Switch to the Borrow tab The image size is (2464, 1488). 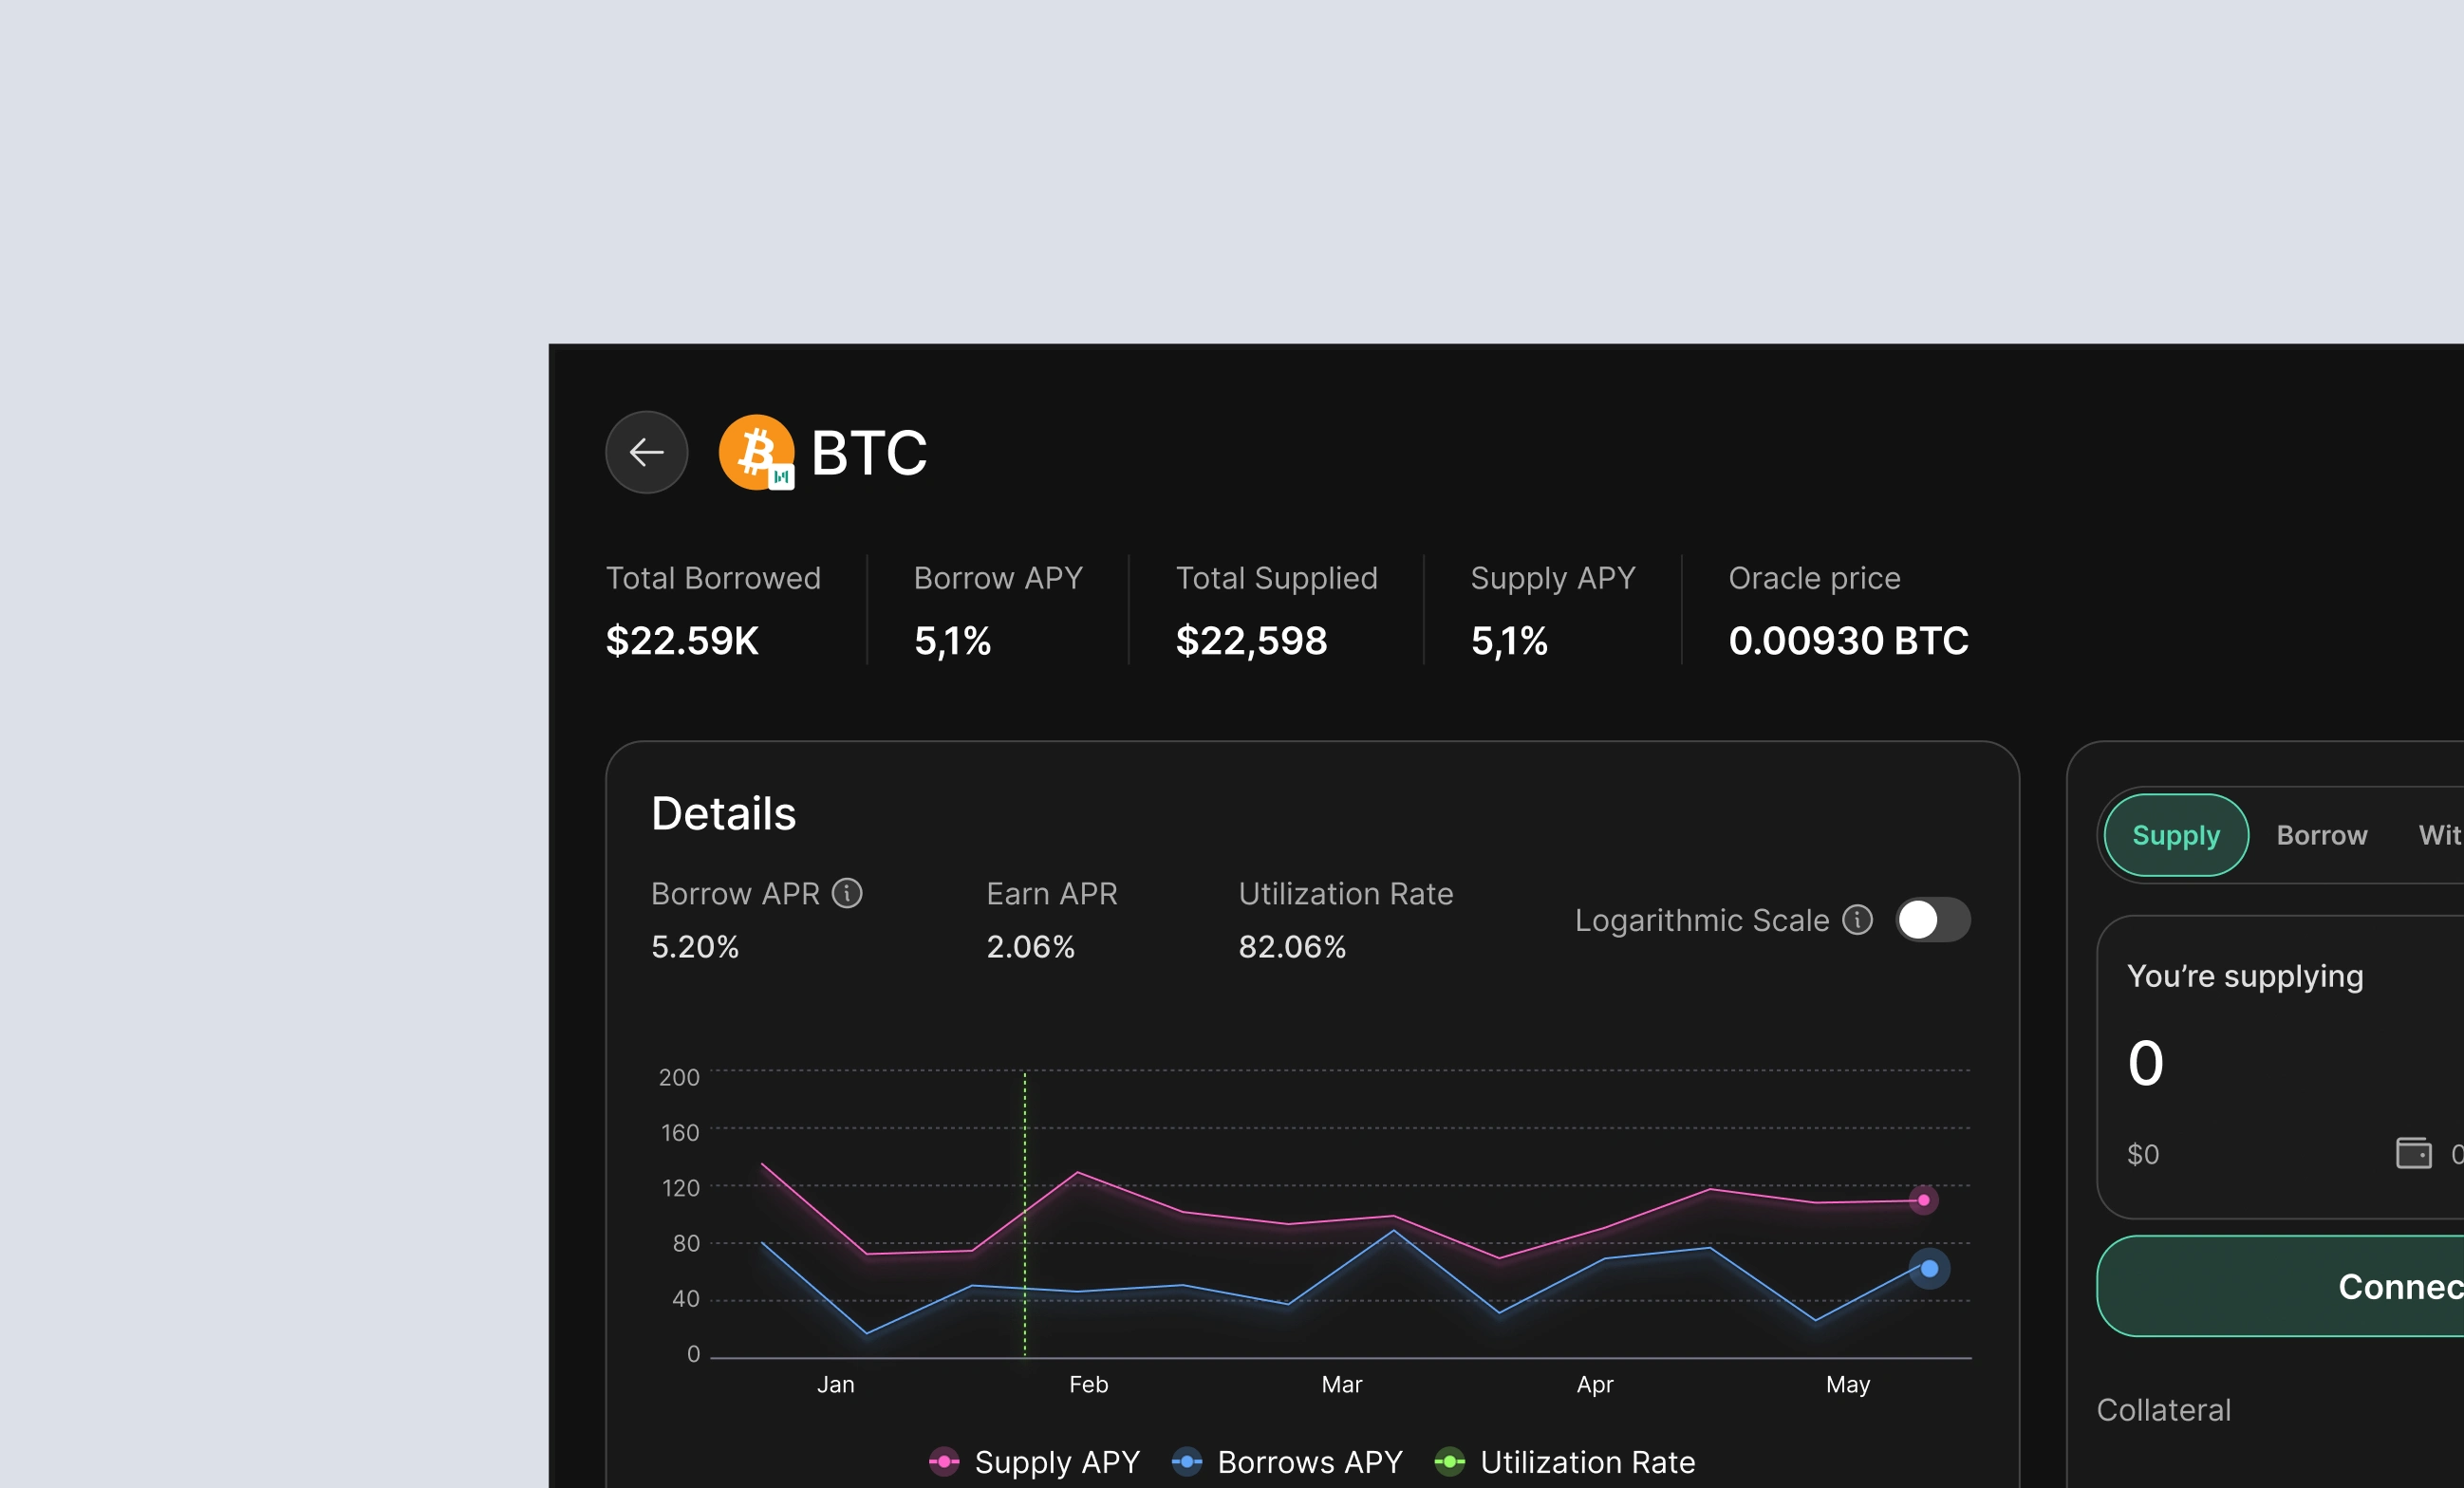point(2321,835)
